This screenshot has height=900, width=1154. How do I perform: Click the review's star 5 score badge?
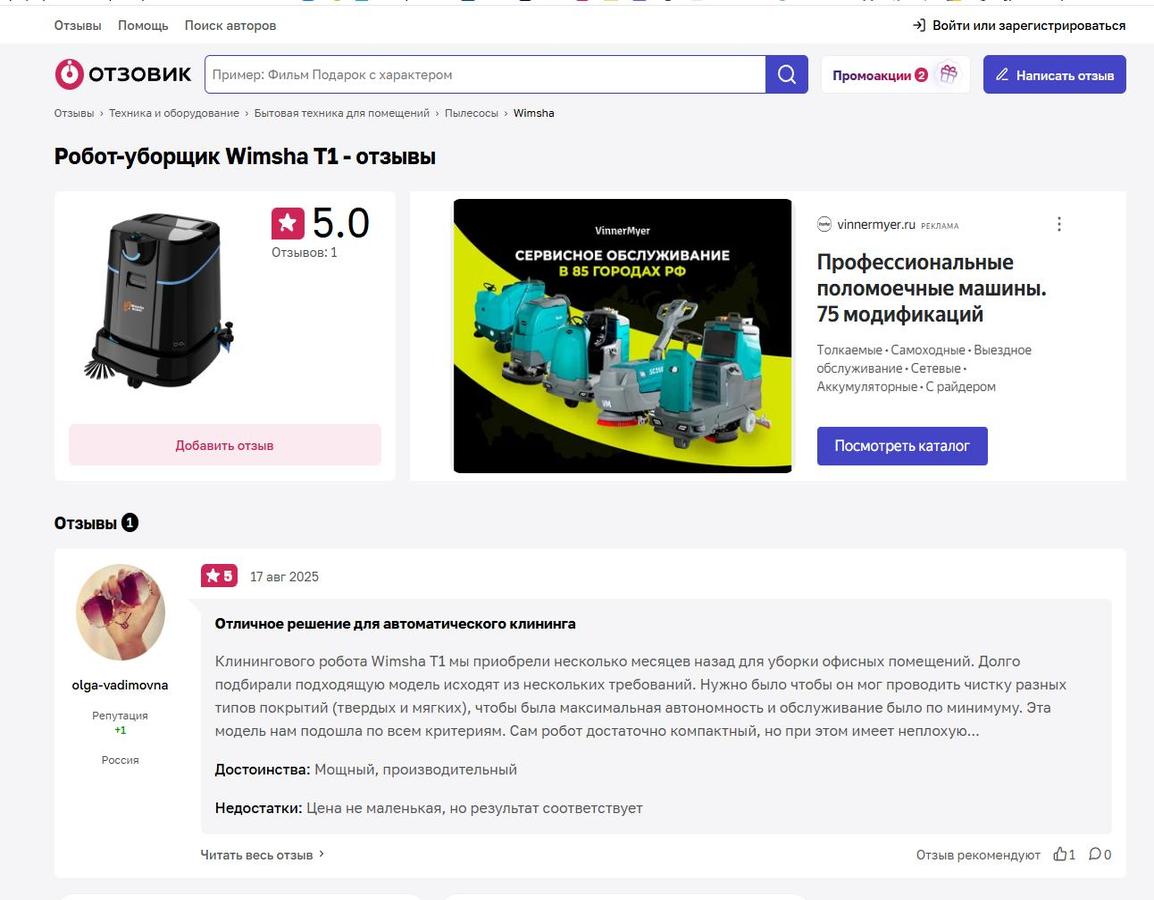tap(219, 575)
